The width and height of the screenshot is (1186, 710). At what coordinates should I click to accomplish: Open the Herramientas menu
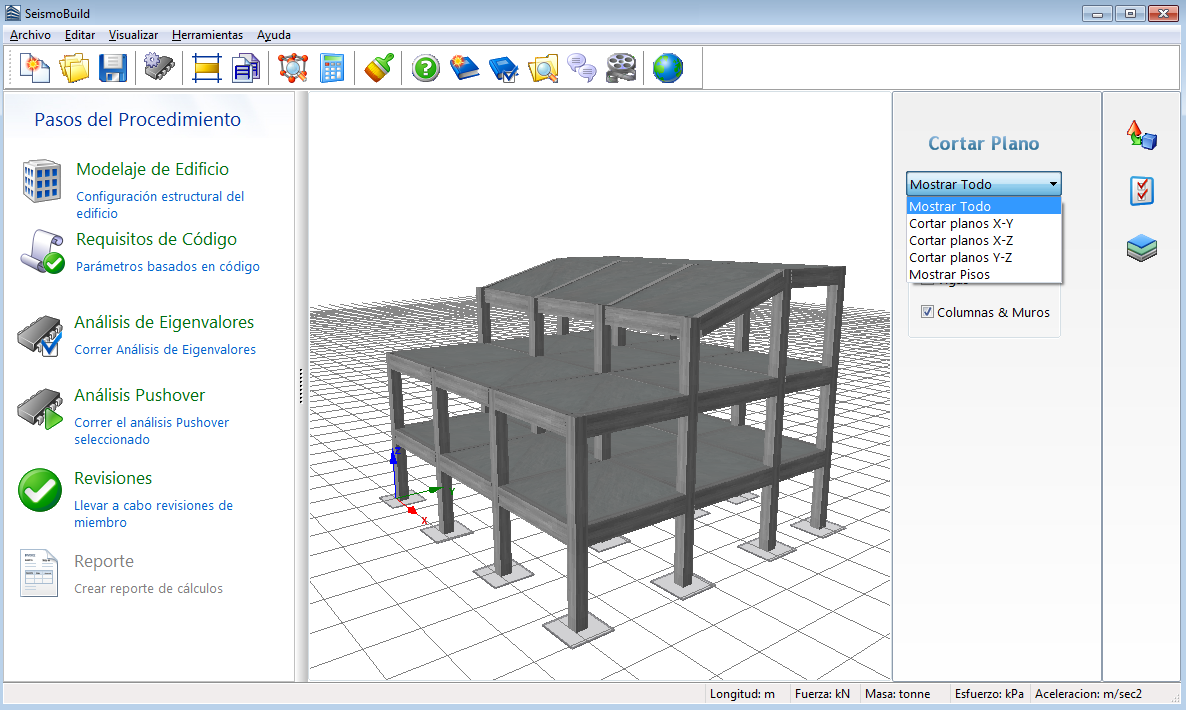point(207,35)
